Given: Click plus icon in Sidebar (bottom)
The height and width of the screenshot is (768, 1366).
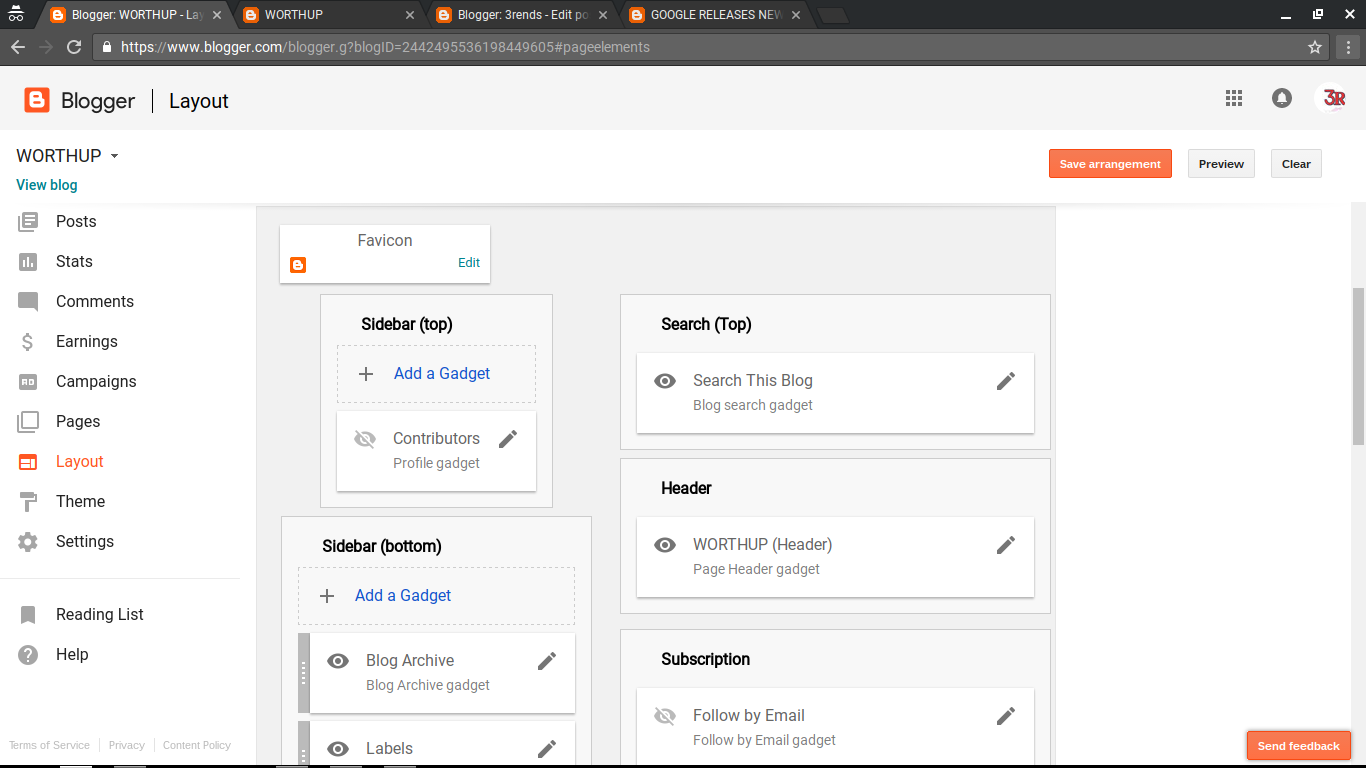Looking at the screenshot, I should point(327,596).
